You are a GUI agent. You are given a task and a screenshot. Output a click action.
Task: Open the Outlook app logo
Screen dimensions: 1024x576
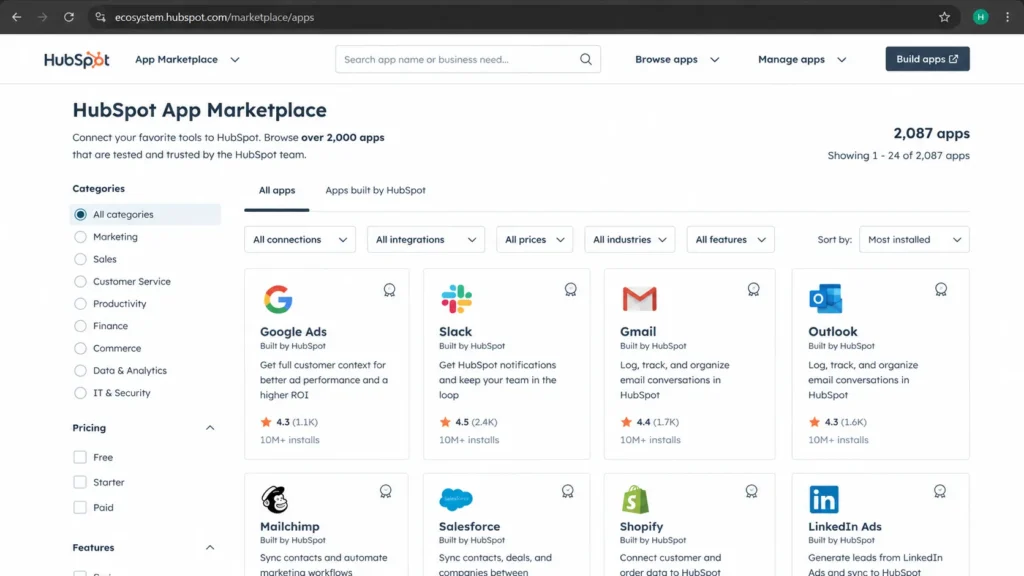pos(825,299)
